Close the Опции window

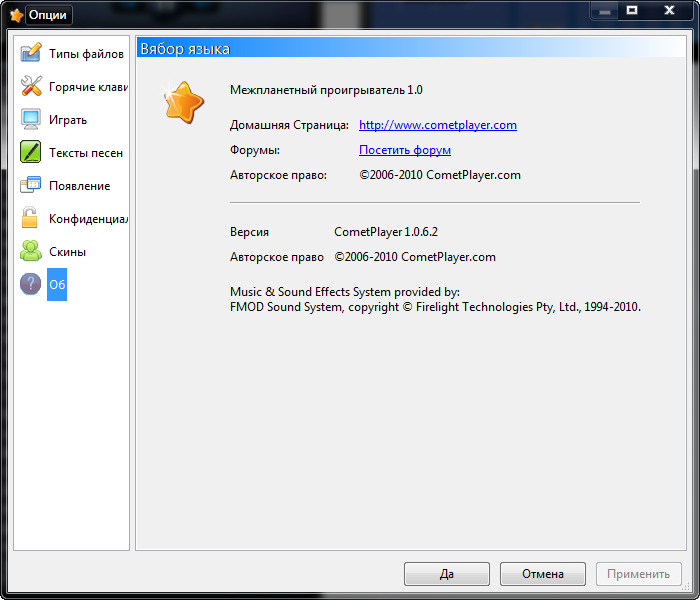669,11
